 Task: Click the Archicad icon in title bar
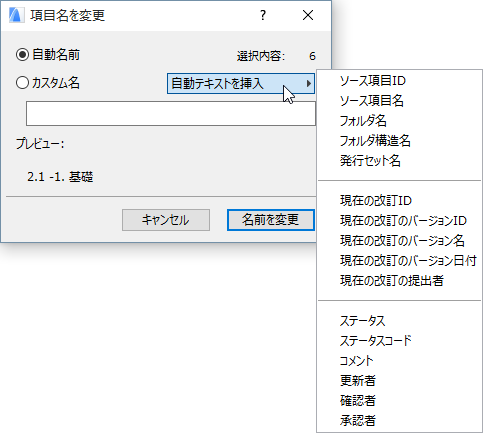pos(16,15)
